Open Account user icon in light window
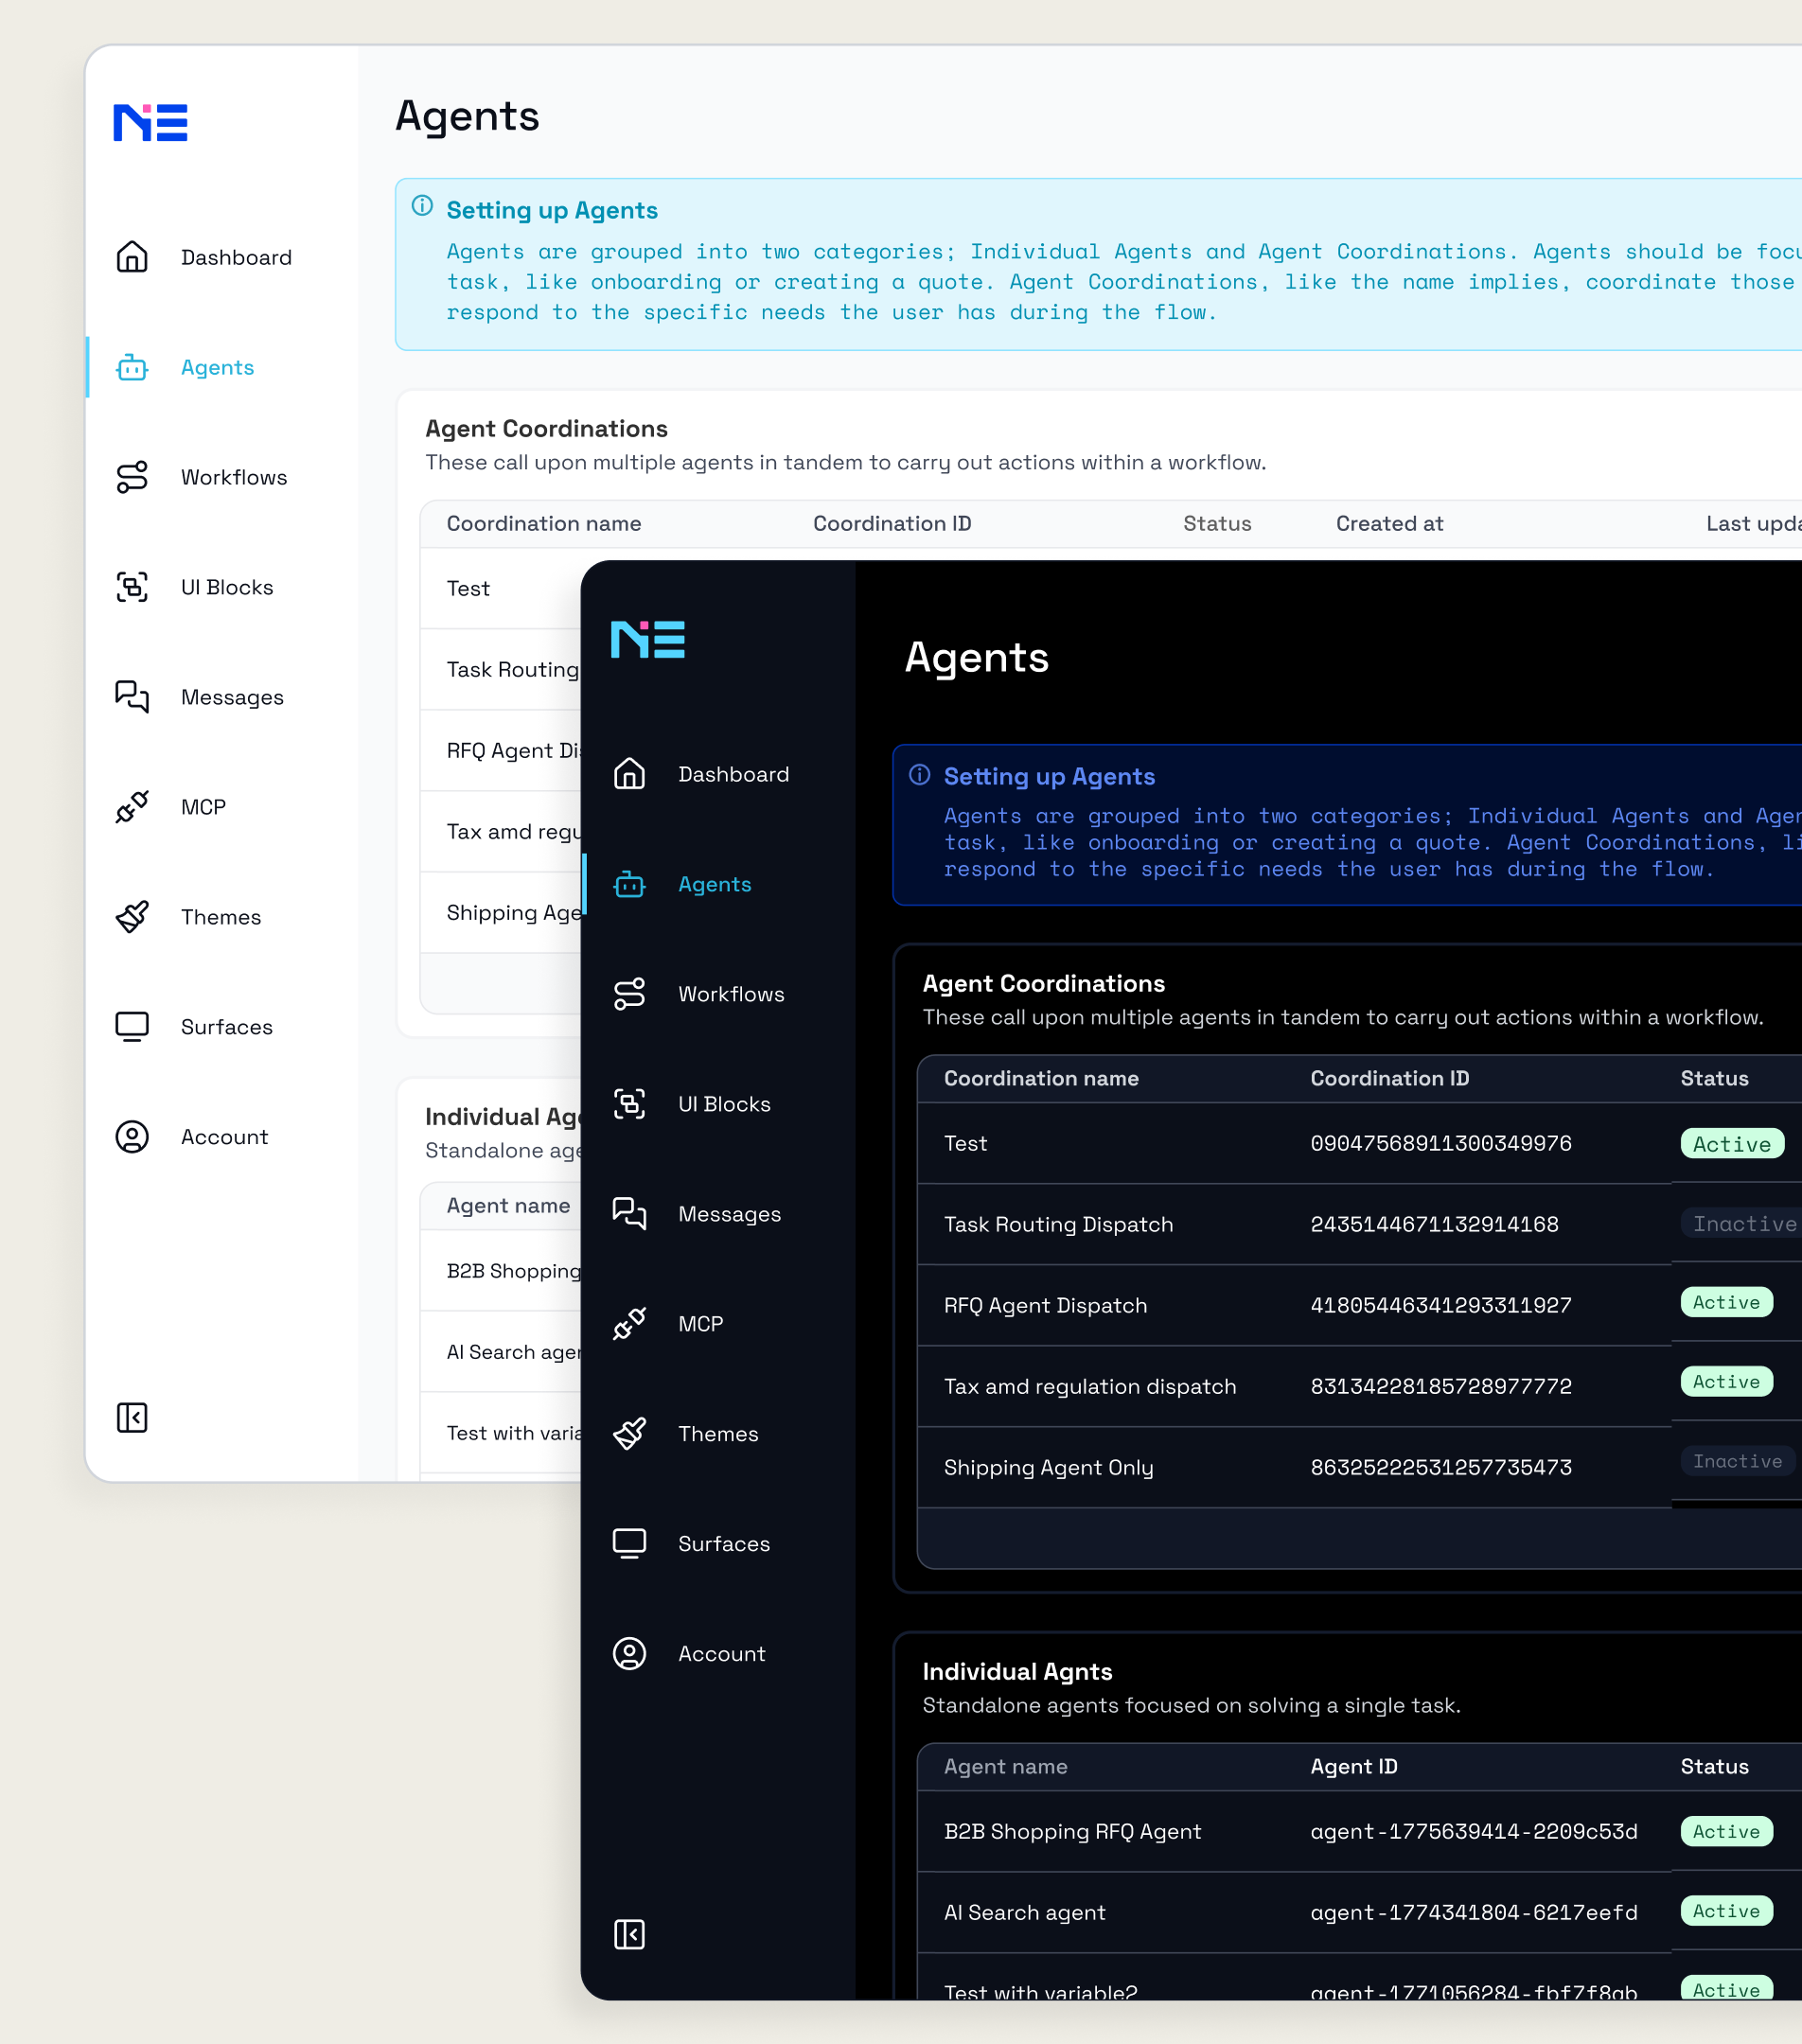The width and height of the screenshot is (1802, 2044). pyautogui.click(x=132, y=1137)
